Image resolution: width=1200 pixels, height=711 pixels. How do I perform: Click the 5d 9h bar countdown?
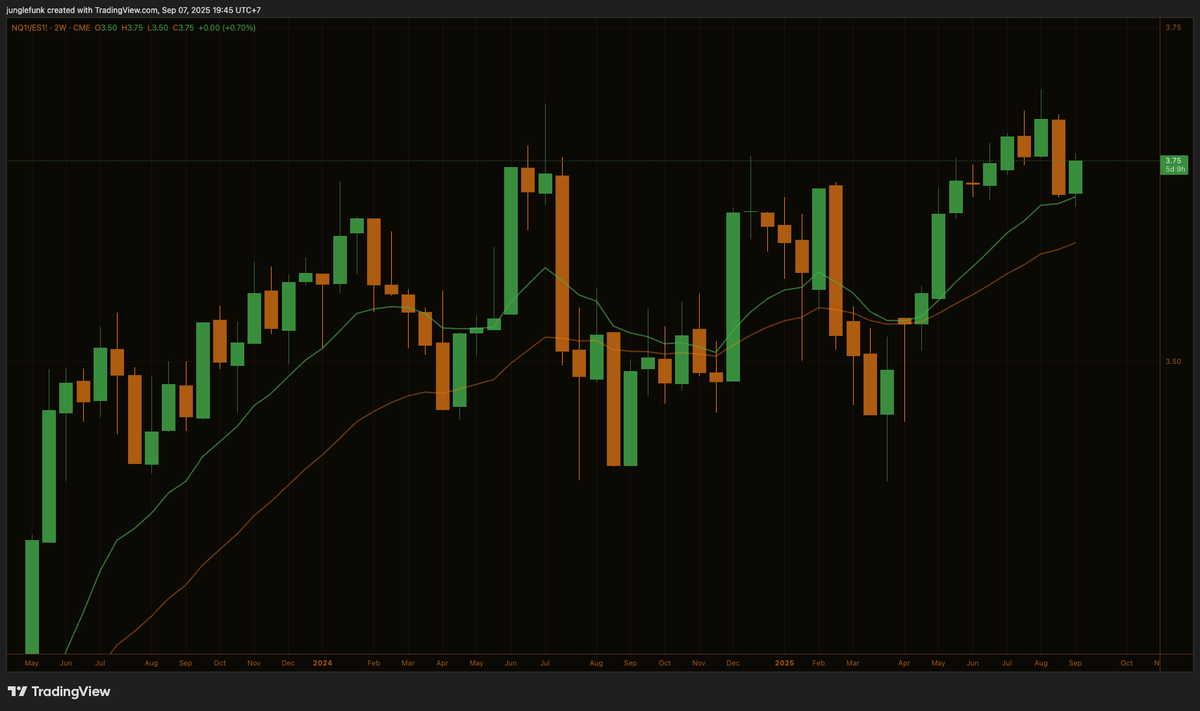coord(1174,169)
